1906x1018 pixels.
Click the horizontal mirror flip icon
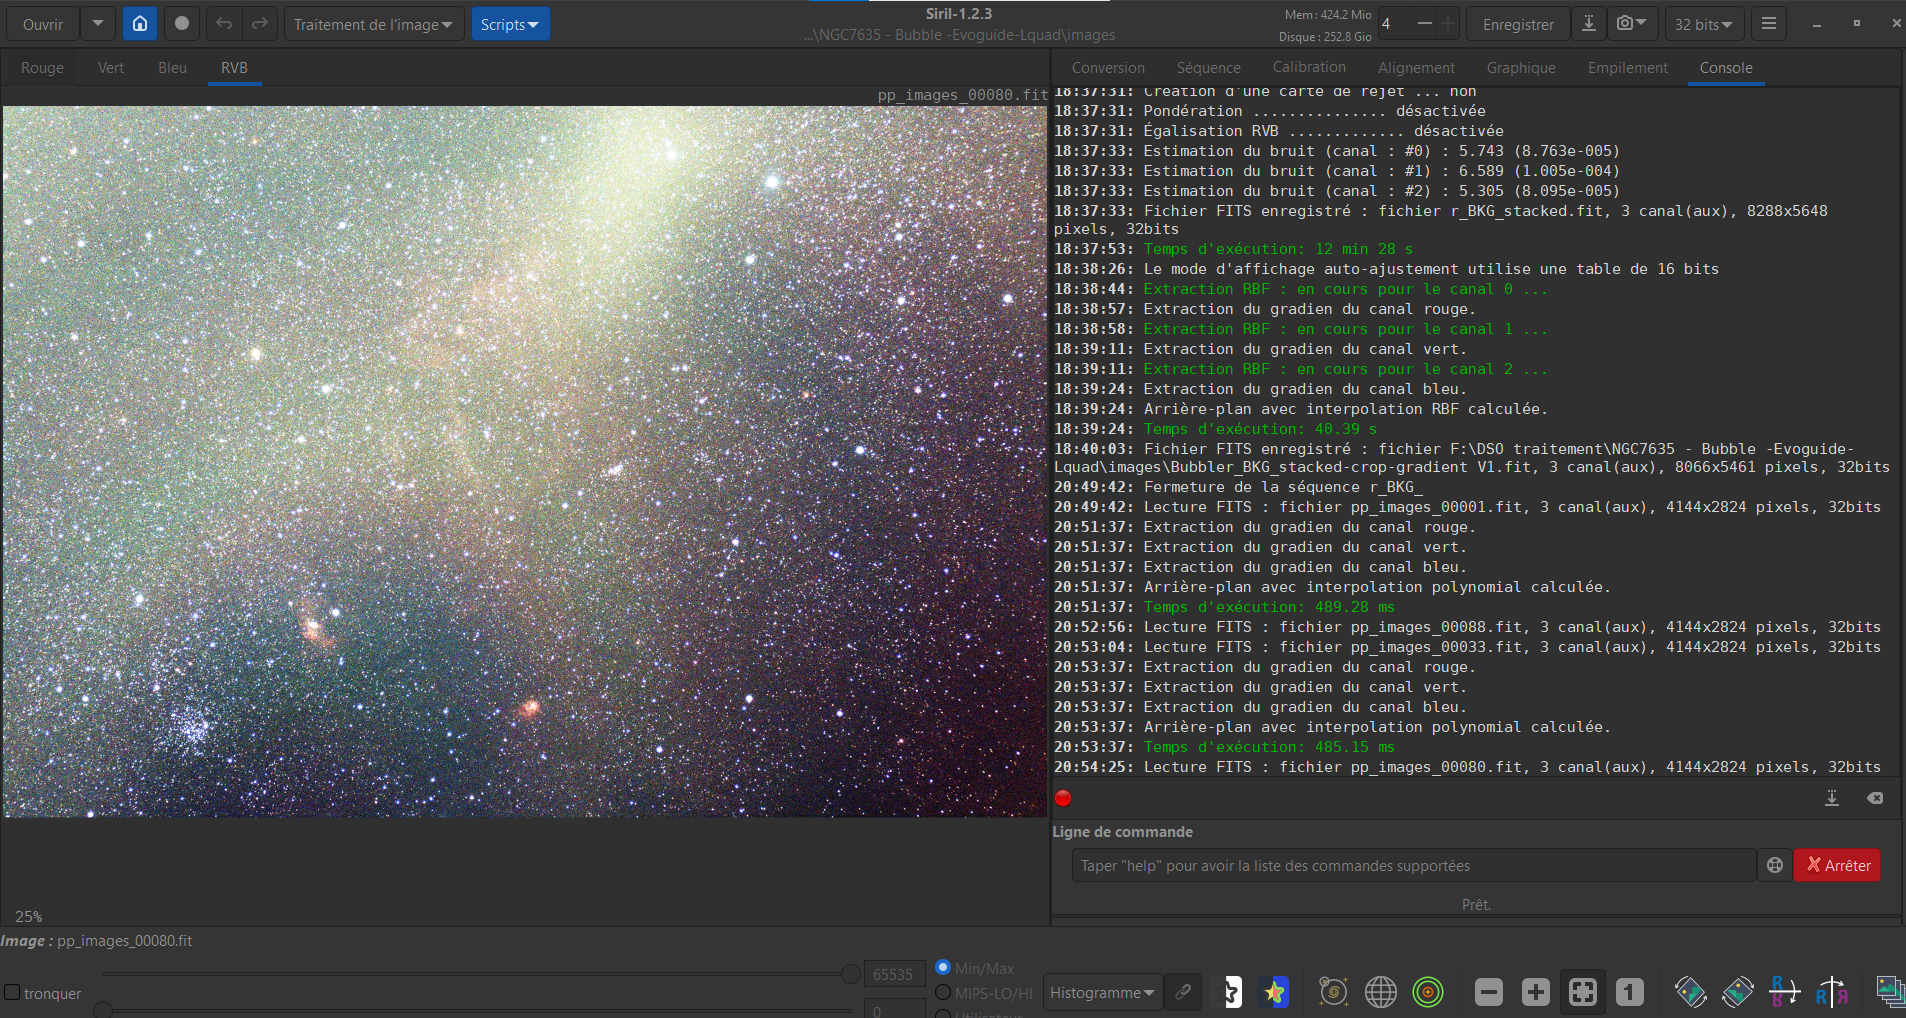pyautogui.click(x=1831, y=992)
